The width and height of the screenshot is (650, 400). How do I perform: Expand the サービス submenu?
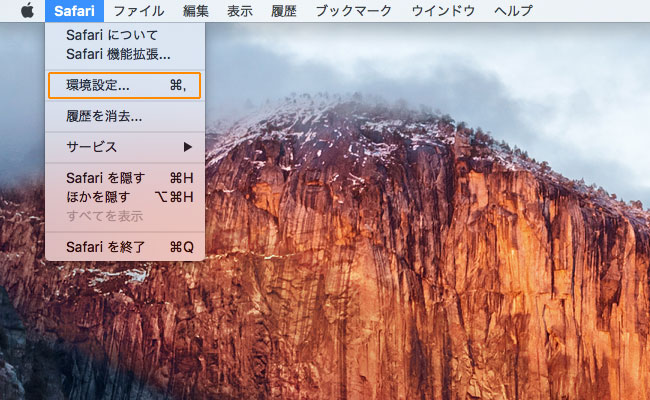point(125,147)
